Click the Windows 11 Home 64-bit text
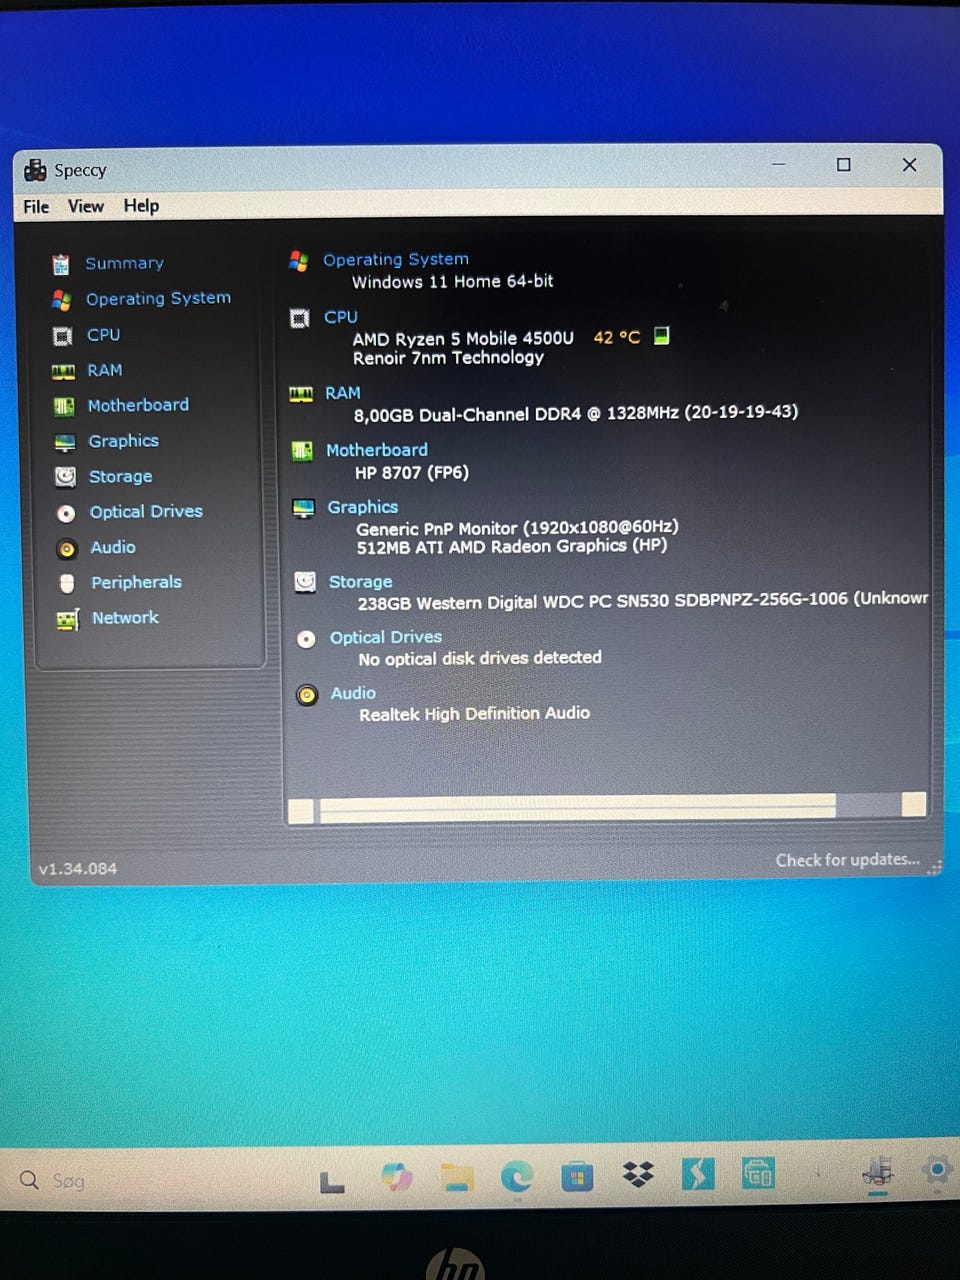 pos(452,282)
